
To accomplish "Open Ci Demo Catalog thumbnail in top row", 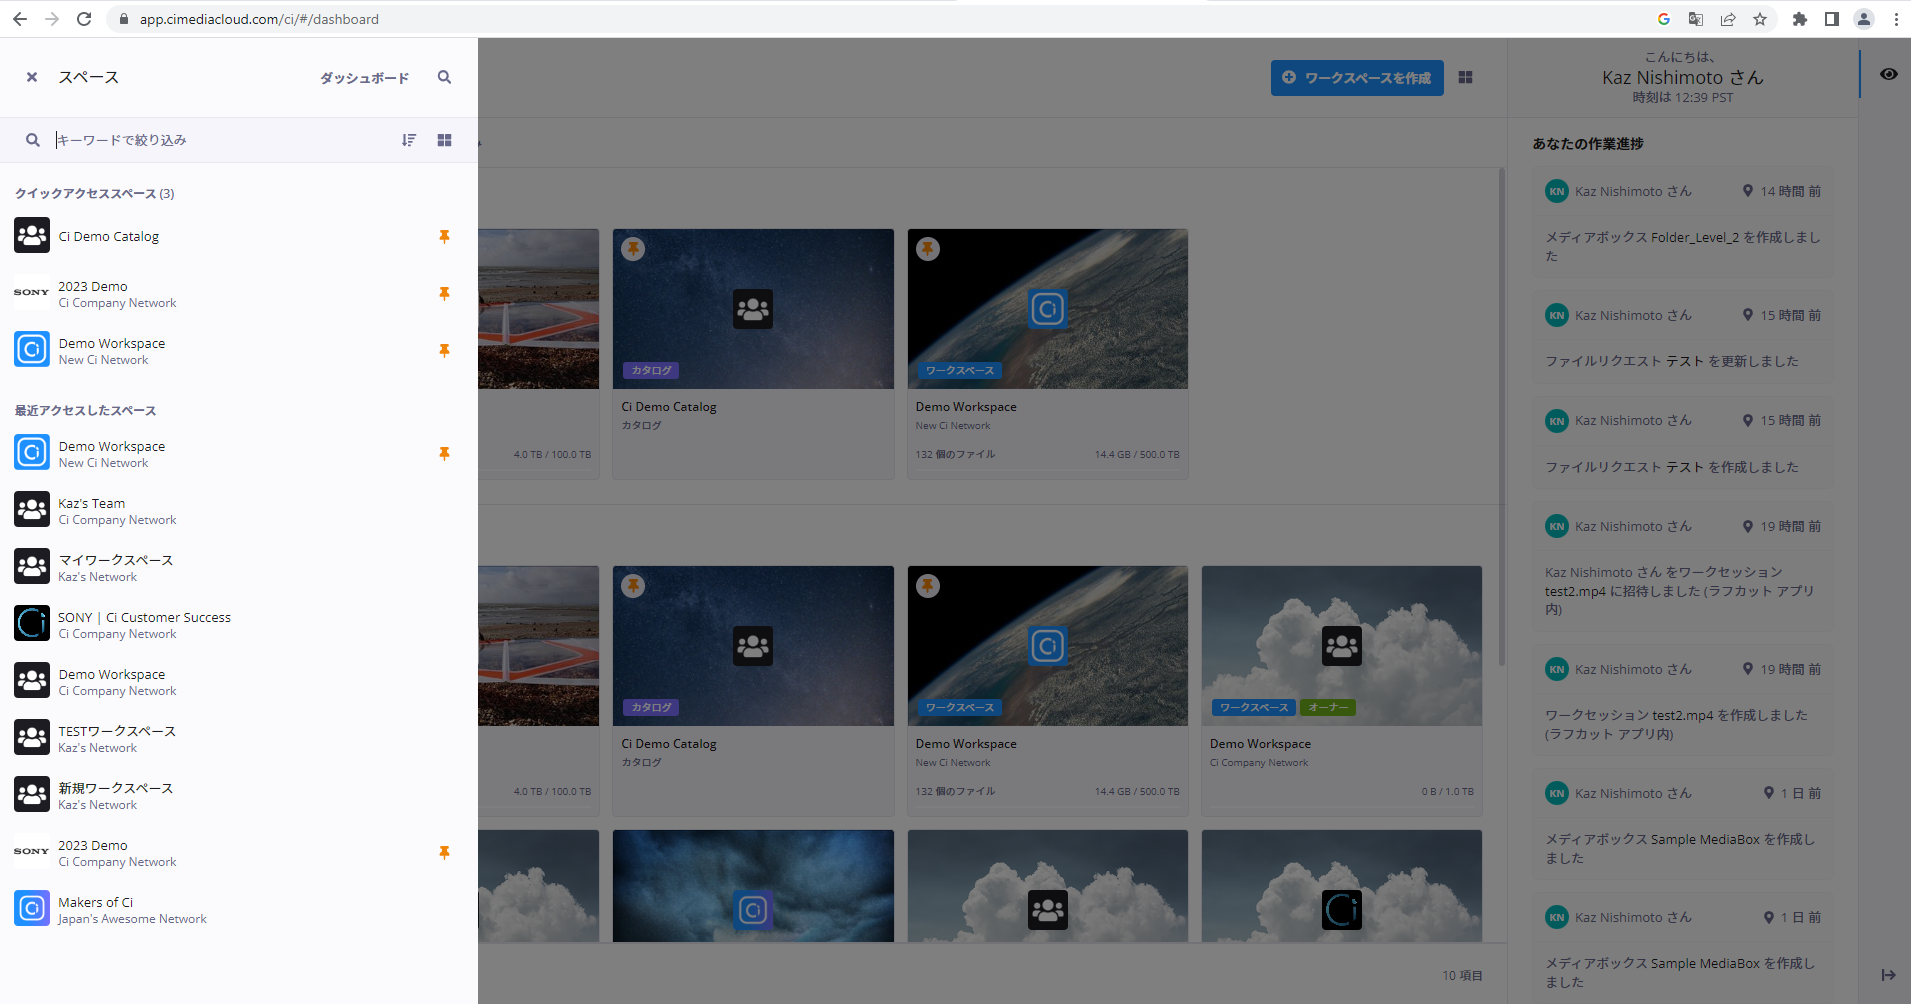I will pos(753,309).
